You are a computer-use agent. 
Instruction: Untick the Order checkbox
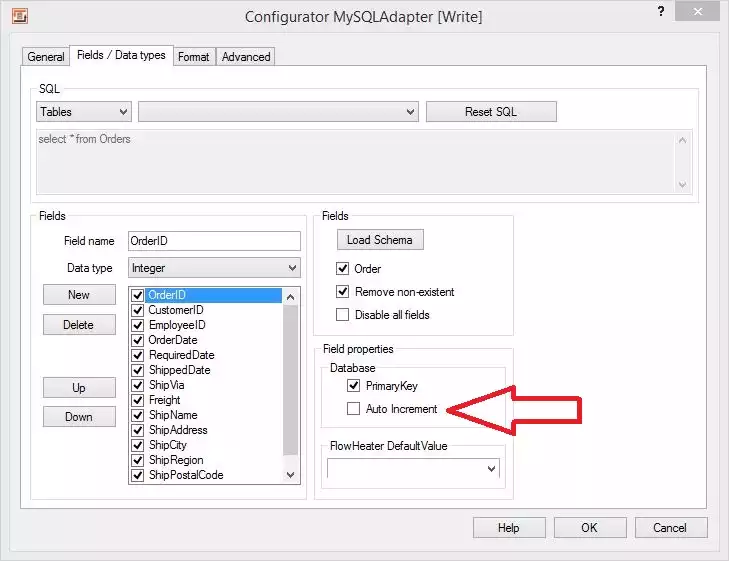coord(343,269)
